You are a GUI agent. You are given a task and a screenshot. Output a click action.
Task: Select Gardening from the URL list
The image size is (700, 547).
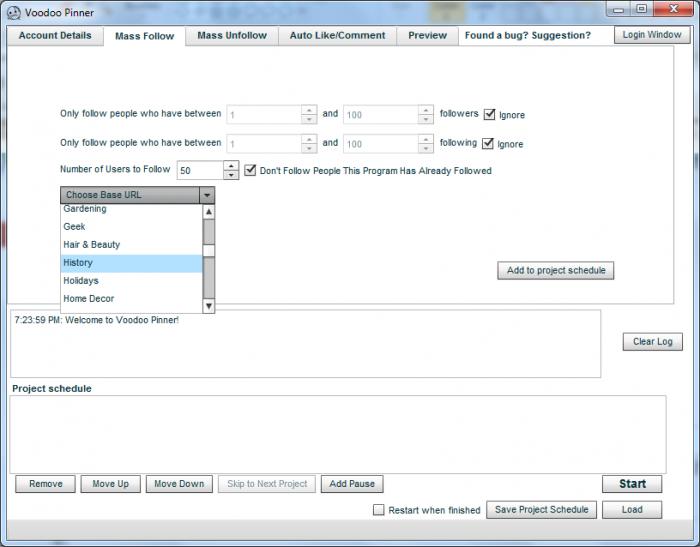point(131,209)
